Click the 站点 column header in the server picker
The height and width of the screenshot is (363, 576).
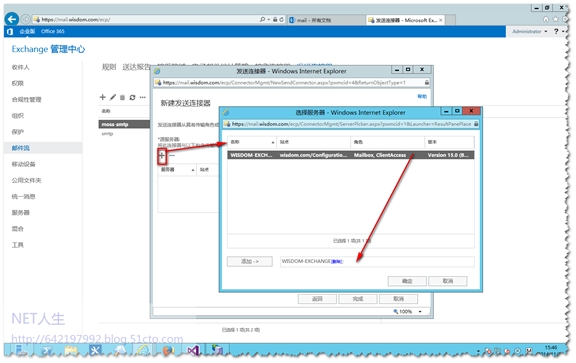314,142
